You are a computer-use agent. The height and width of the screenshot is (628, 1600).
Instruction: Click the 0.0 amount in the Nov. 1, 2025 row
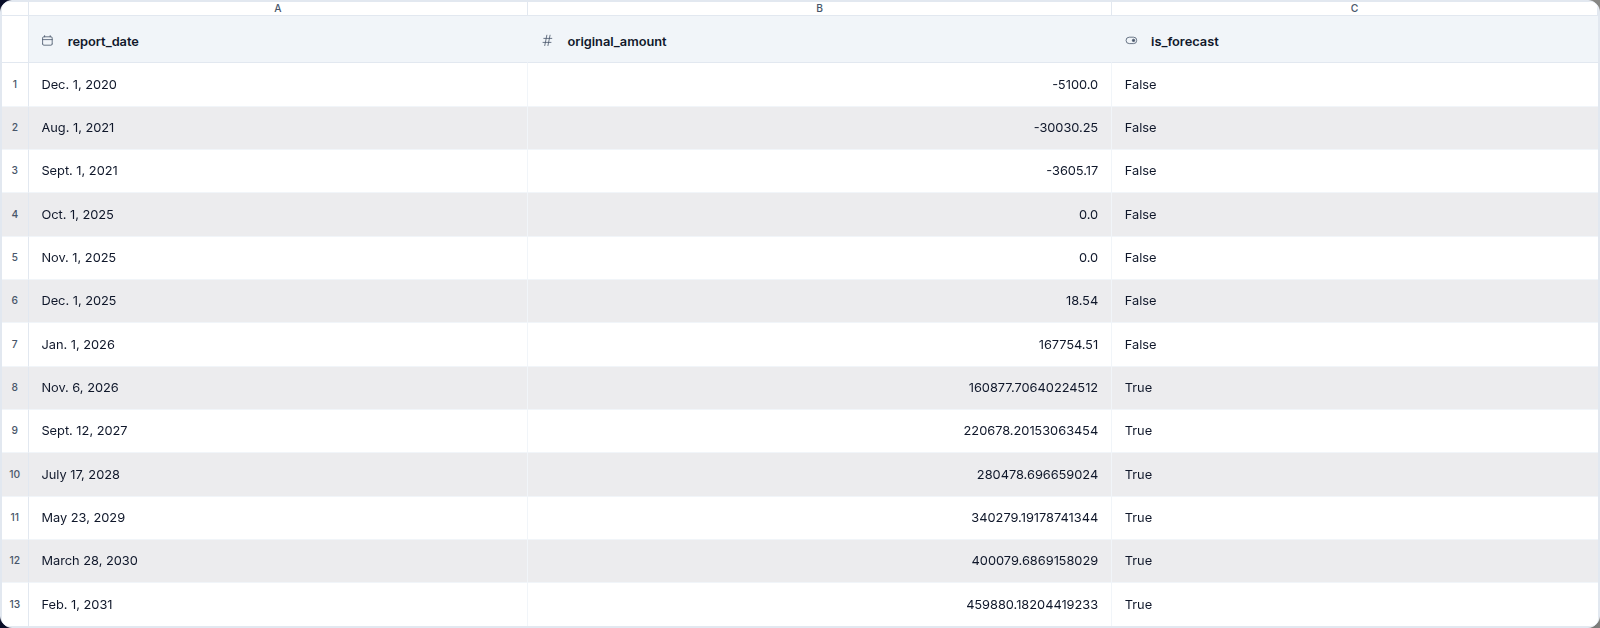point(819,258)
